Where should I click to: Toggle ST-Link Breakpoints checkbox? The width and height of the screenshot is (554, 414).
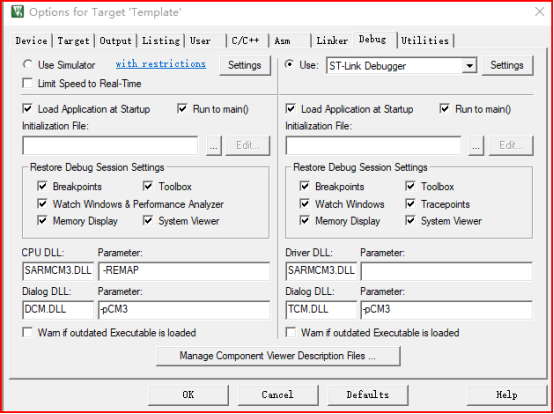click(x=304, y=186)
